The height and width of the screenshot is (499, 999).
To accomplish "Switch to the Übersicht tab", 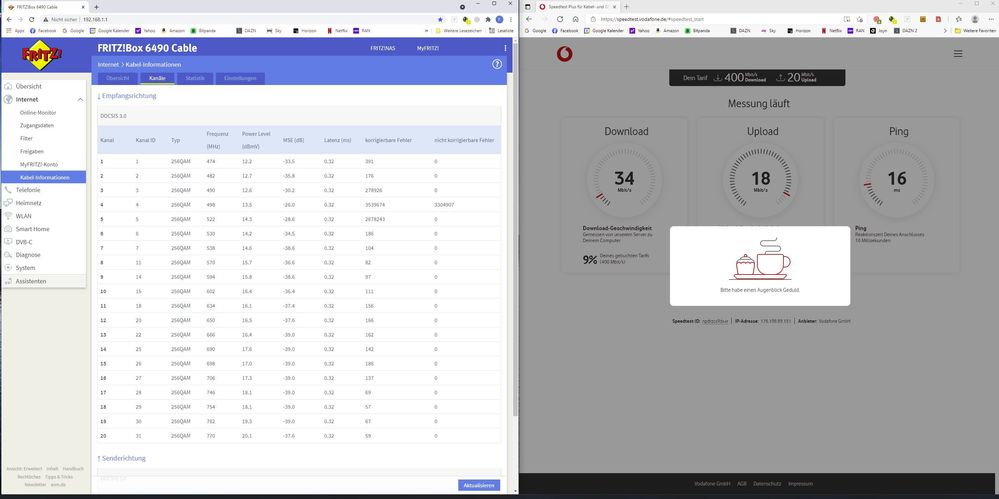I will pyautogui.click(x=117, y=78).
